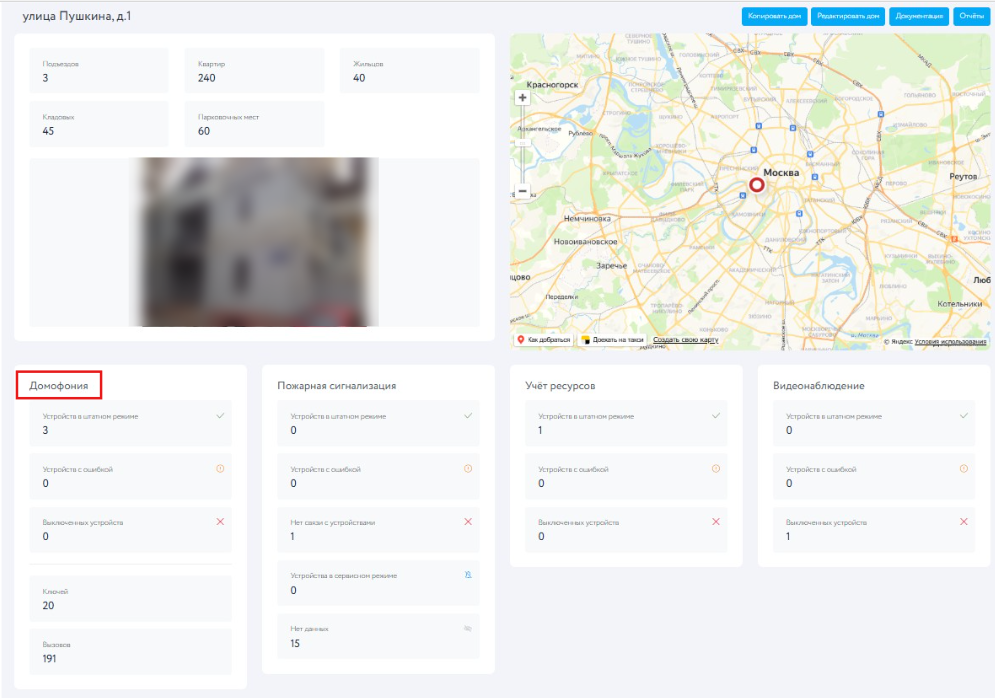Click service mode icon in Пожарная сигнализация
Image resolution: width=995 pixels, height=698 pixels.
point(468,575)
